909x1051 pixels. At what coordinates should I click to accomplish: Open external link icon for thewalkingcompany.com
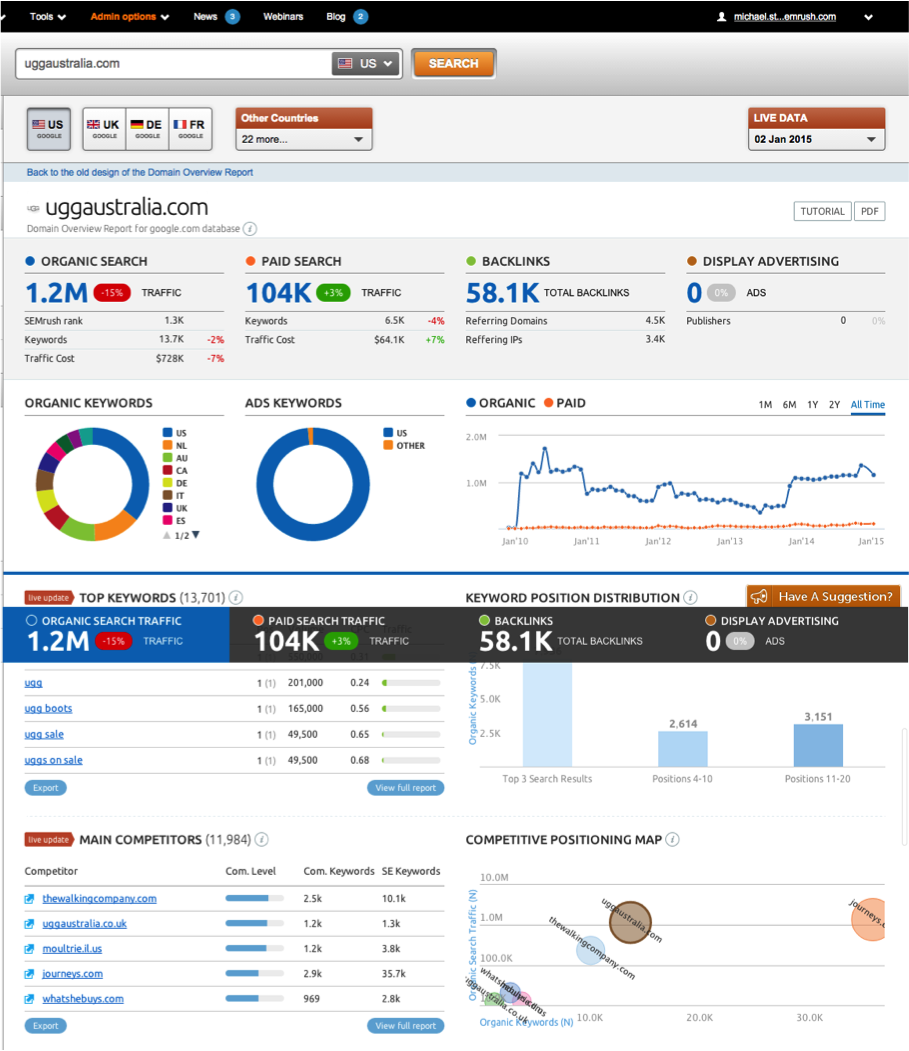coord(29,899)
